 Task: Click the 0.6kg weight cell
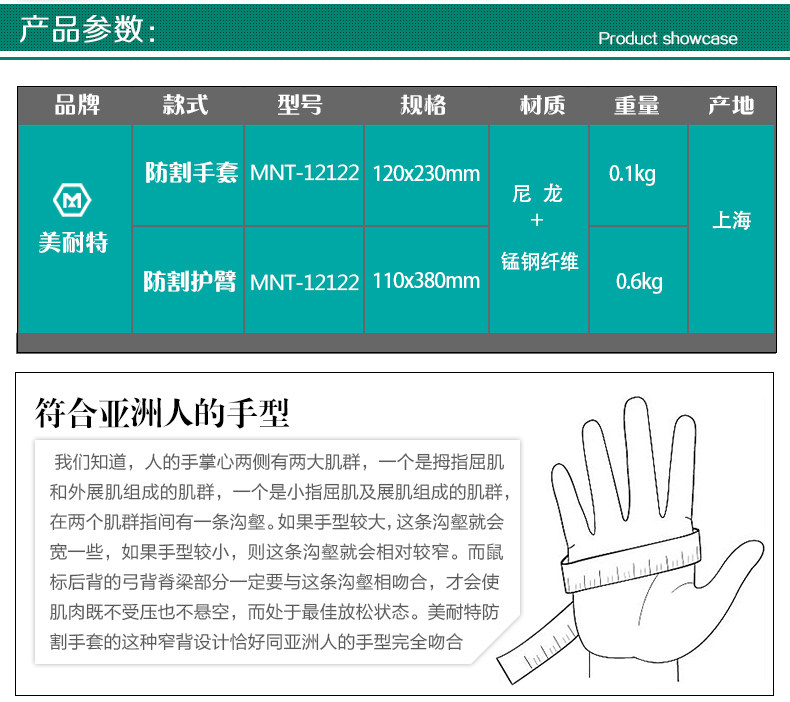coord(639,282)
